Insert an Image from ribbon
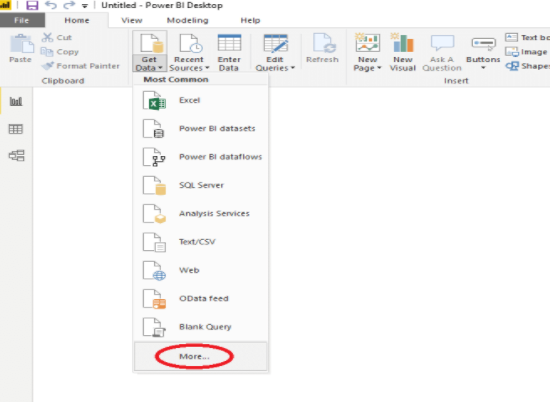The image size is (555, 402). pos(526,52)
